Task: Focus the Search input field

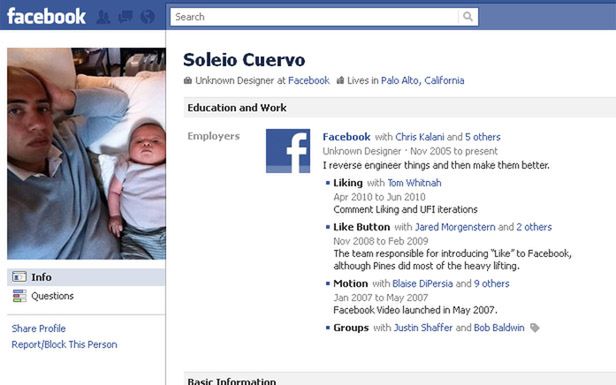Action: pos(314,17)
